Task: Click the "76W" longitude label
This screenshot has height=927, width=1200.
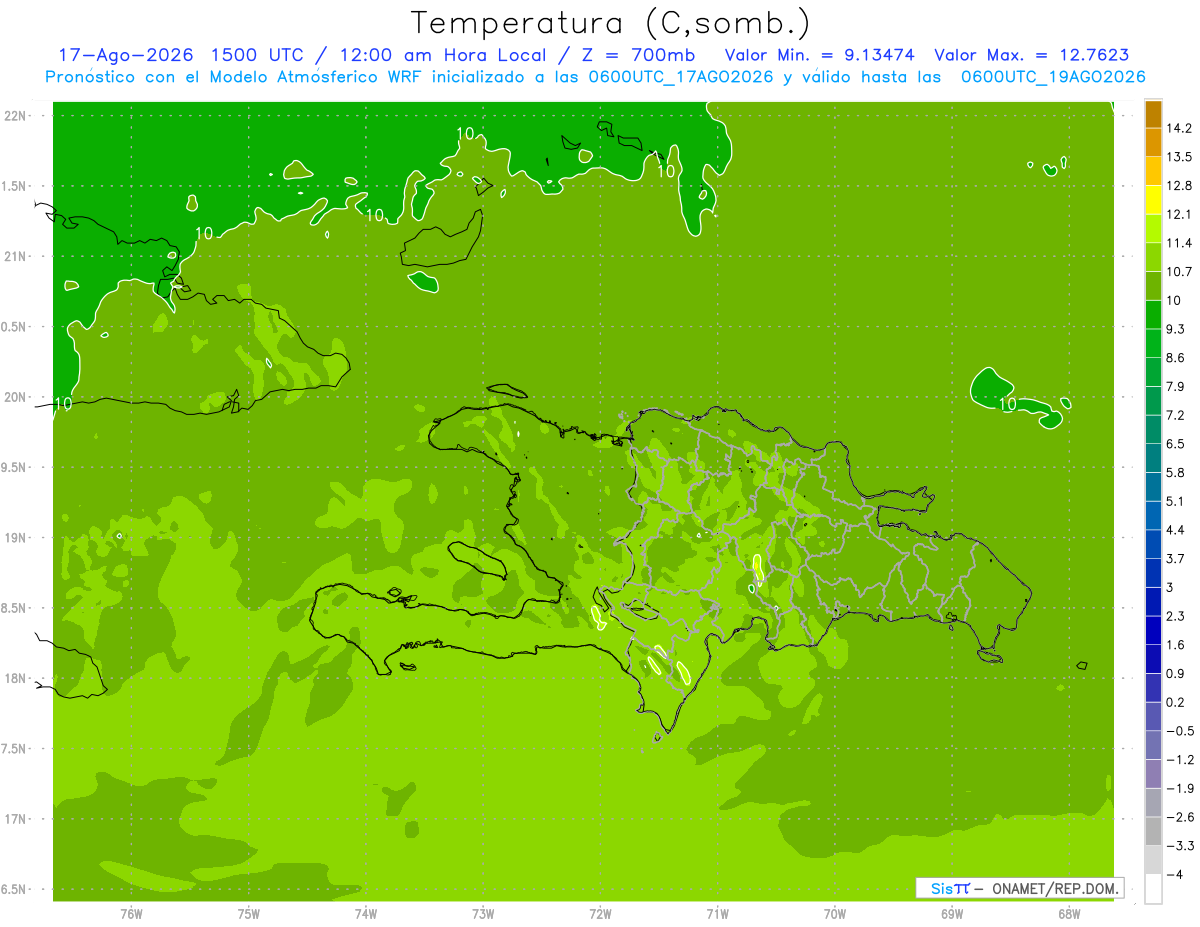Action: [x=131, y=914]
